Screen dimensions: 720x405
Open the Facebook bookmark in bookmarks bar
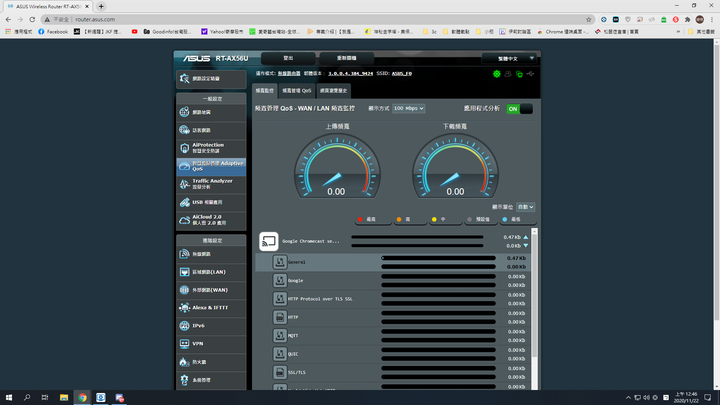click(x=53, y=32)
